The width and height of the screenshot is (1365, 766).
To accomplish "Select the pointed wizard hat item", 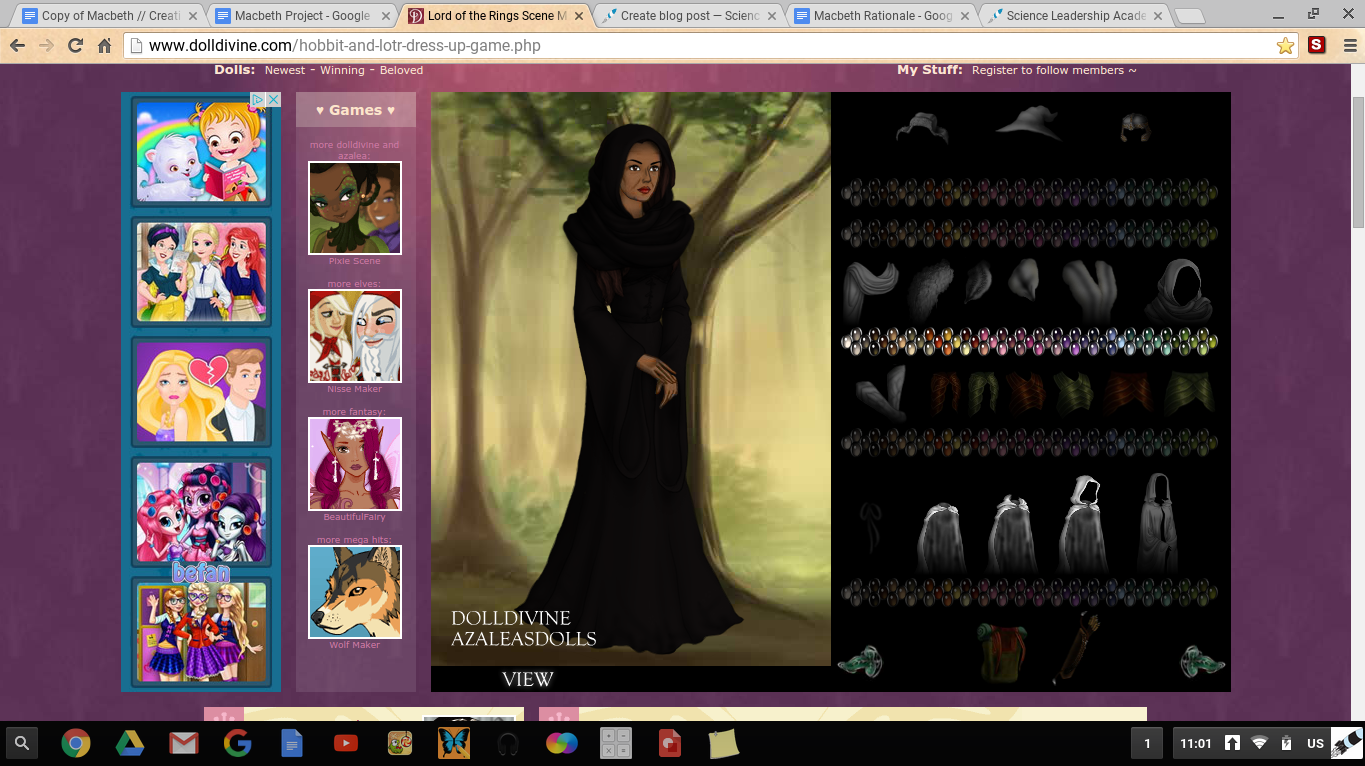I will pos(1027,124).
